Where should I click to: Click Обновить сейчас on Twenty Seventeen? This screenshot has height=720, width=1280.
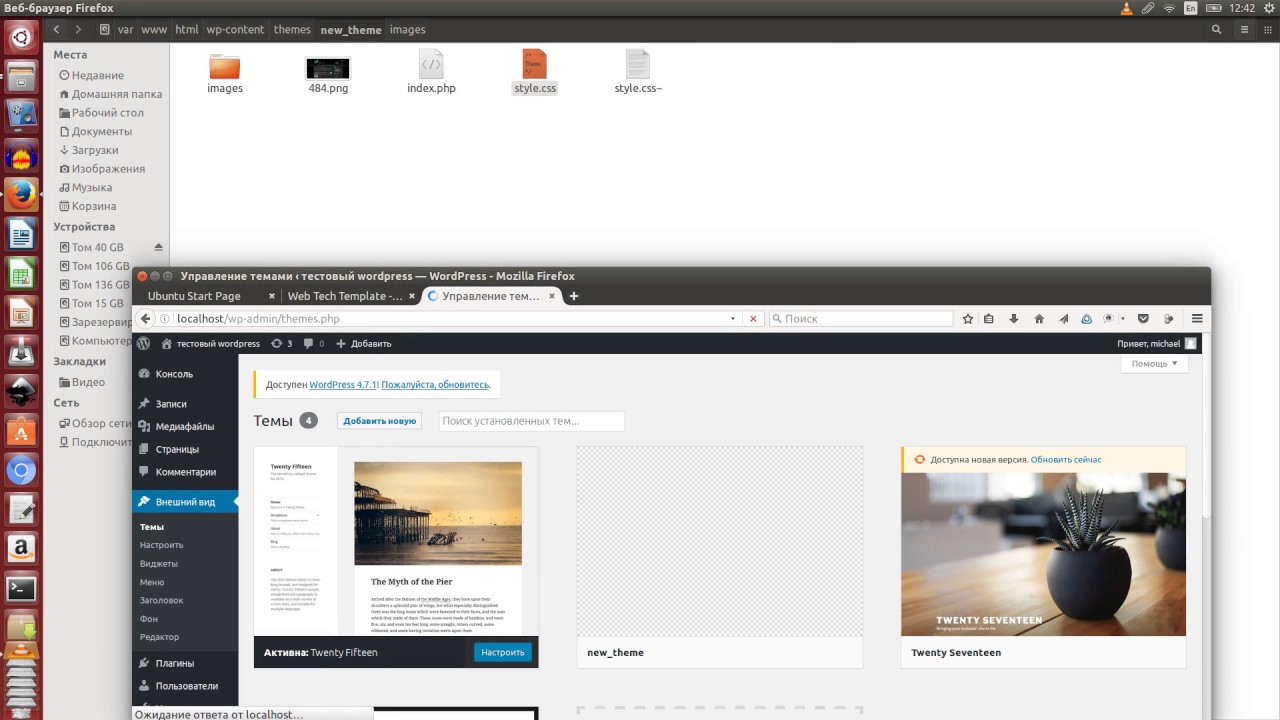(1066, 460)
